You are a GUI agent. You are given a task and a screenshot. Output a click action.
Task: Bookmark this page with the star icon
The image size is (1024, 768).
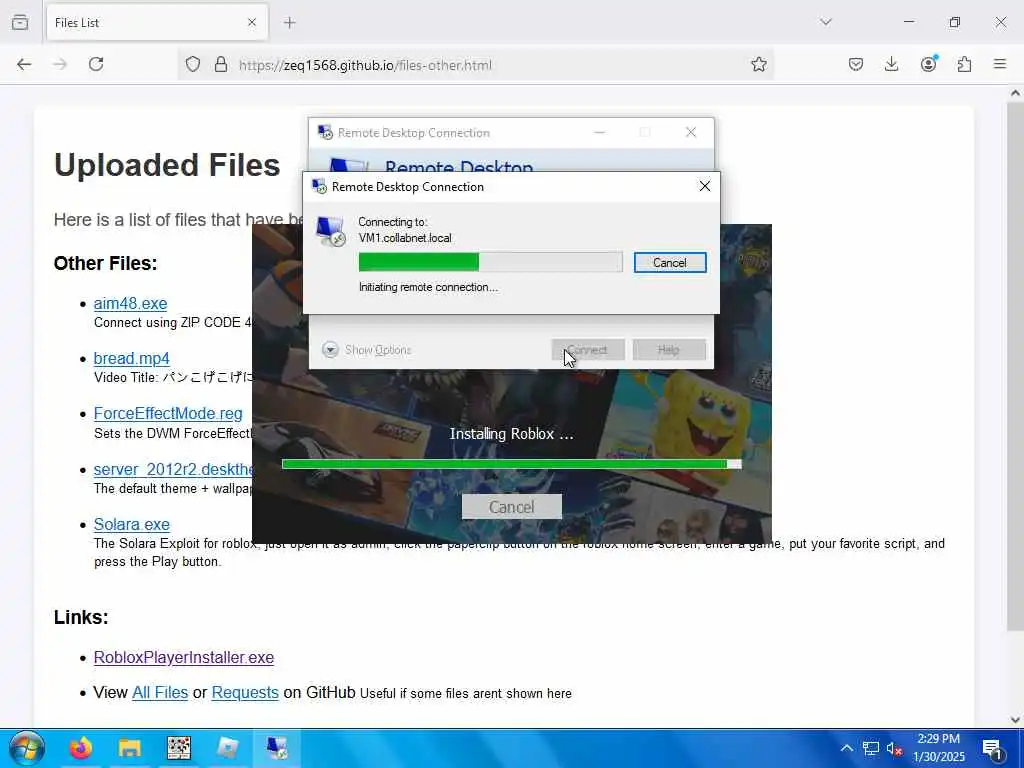tap(758, 64)
